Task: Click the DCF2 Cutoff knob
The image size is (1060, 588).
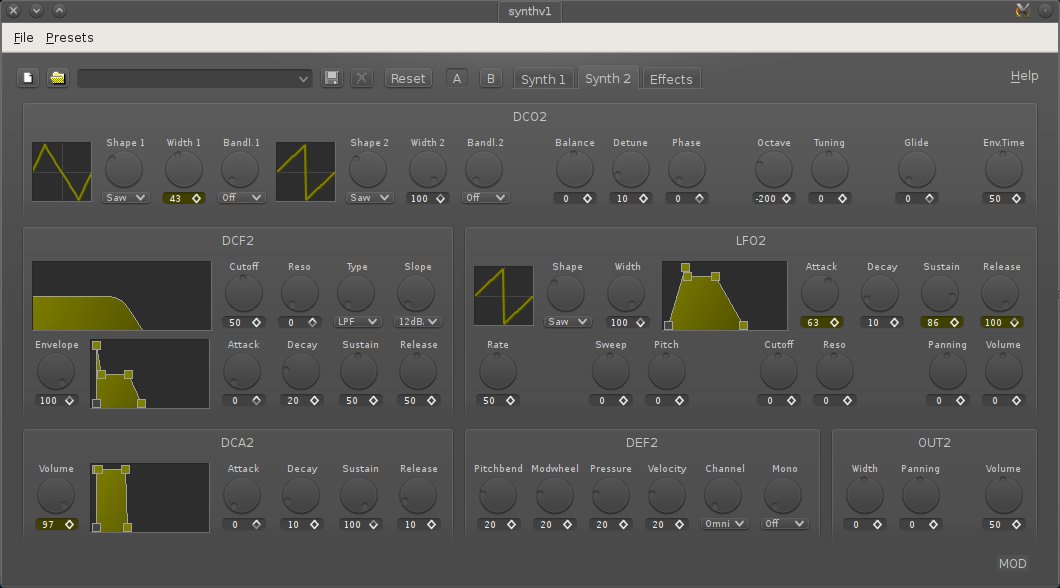Action: pos(244,293)
